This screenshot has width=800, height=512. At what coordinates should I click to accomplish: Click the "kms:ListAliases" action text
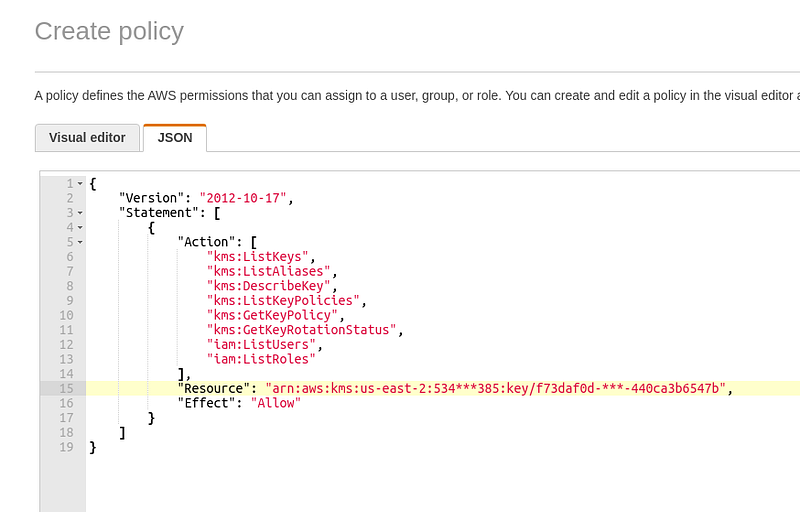coord(268,271)
